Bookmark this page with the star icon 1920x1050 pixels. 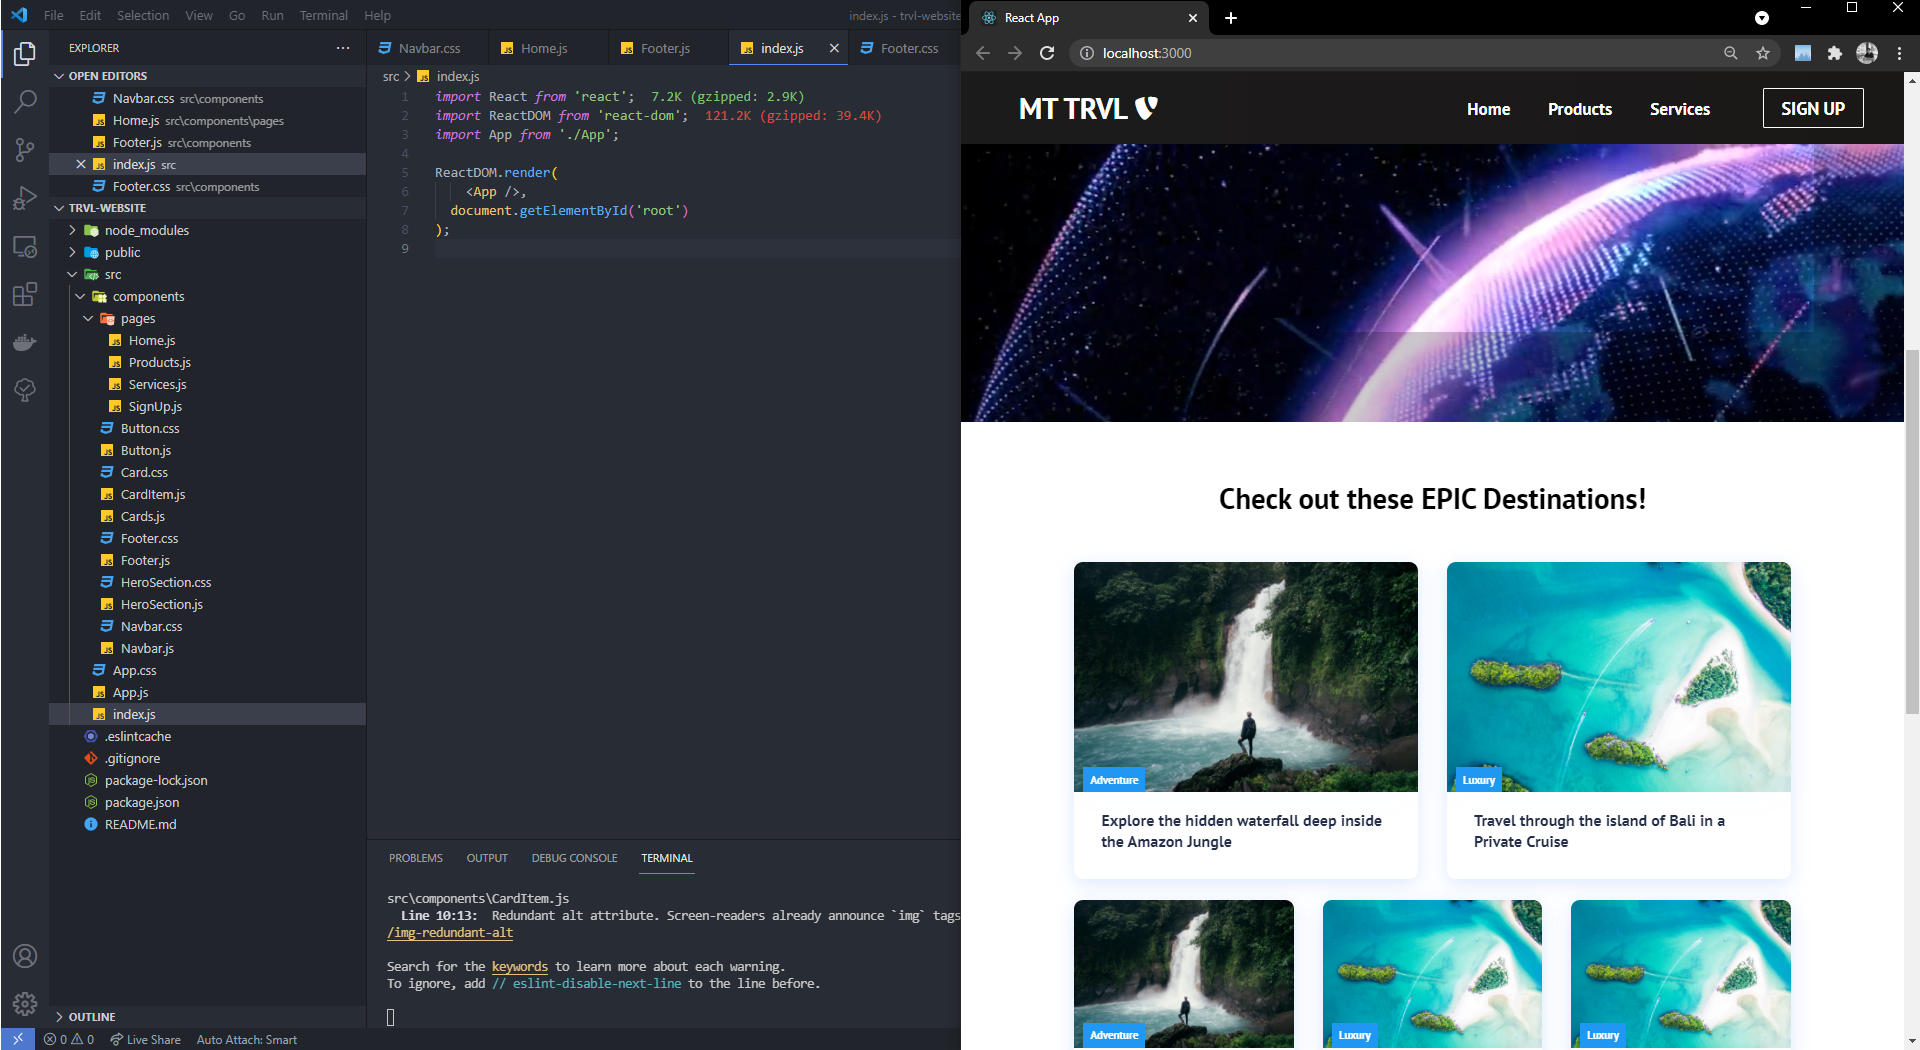pyautogui.click(x=1763, y=53)
